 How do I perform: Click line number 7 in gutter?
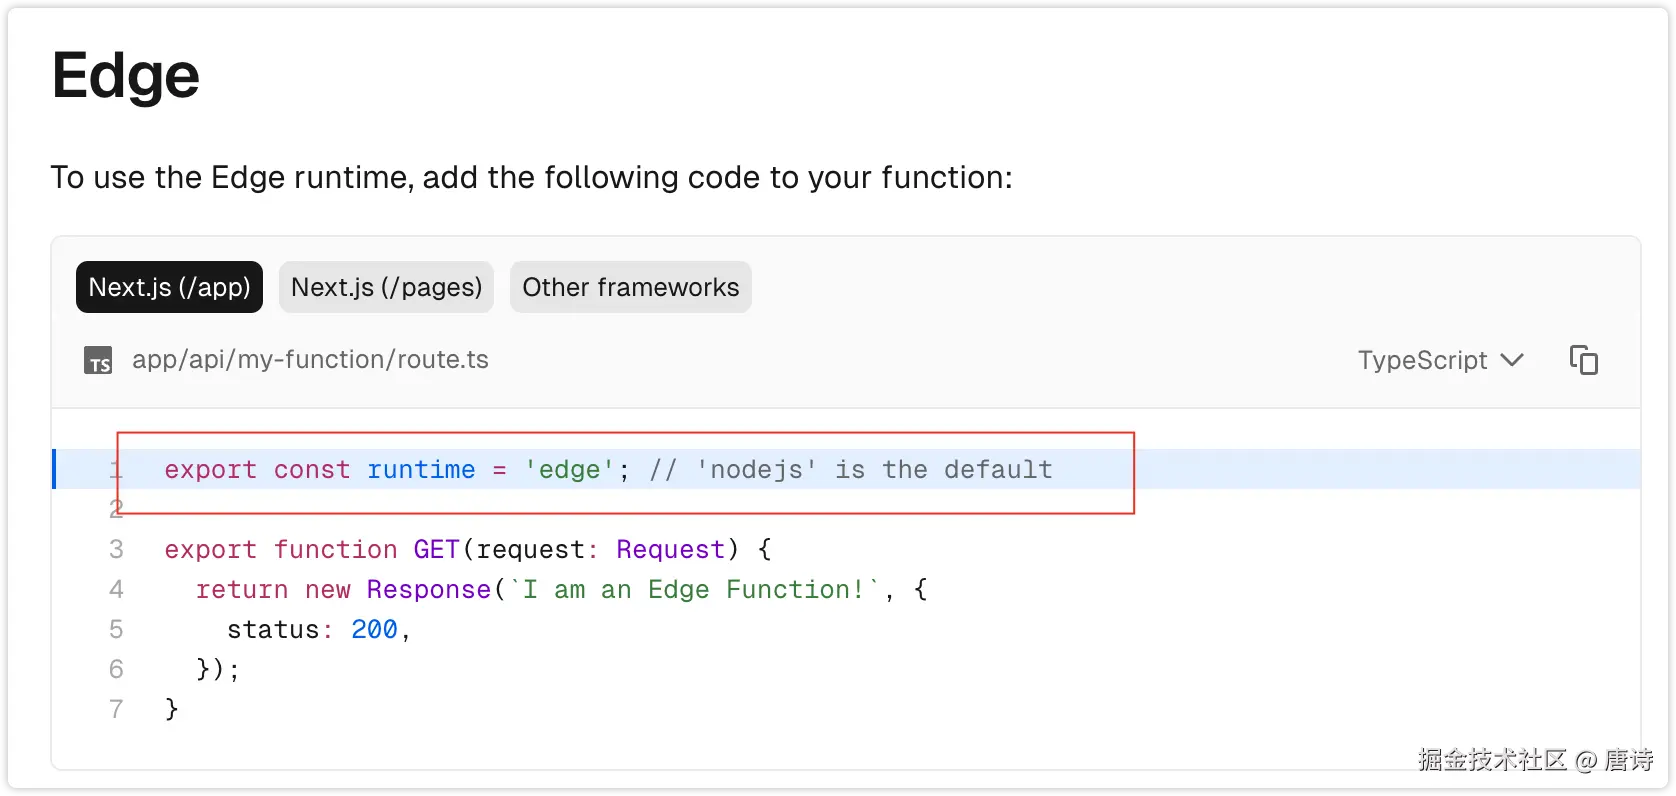click(x=116, y=709)
